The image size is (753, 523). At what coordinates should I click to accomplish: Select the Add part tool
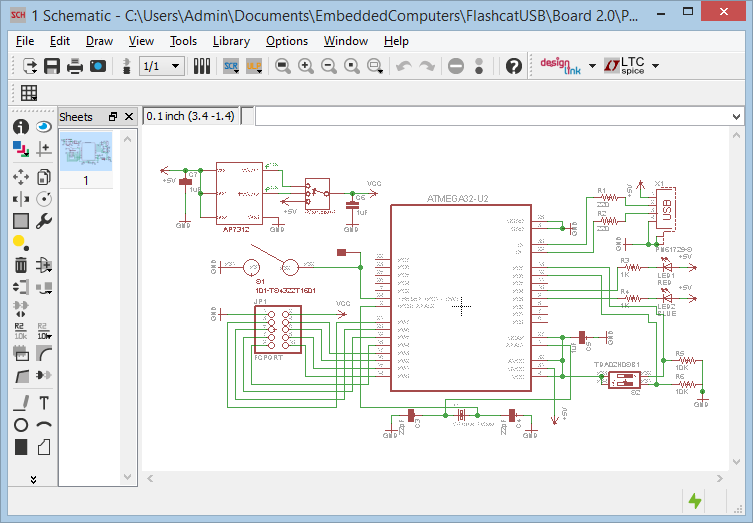point(44,265)
